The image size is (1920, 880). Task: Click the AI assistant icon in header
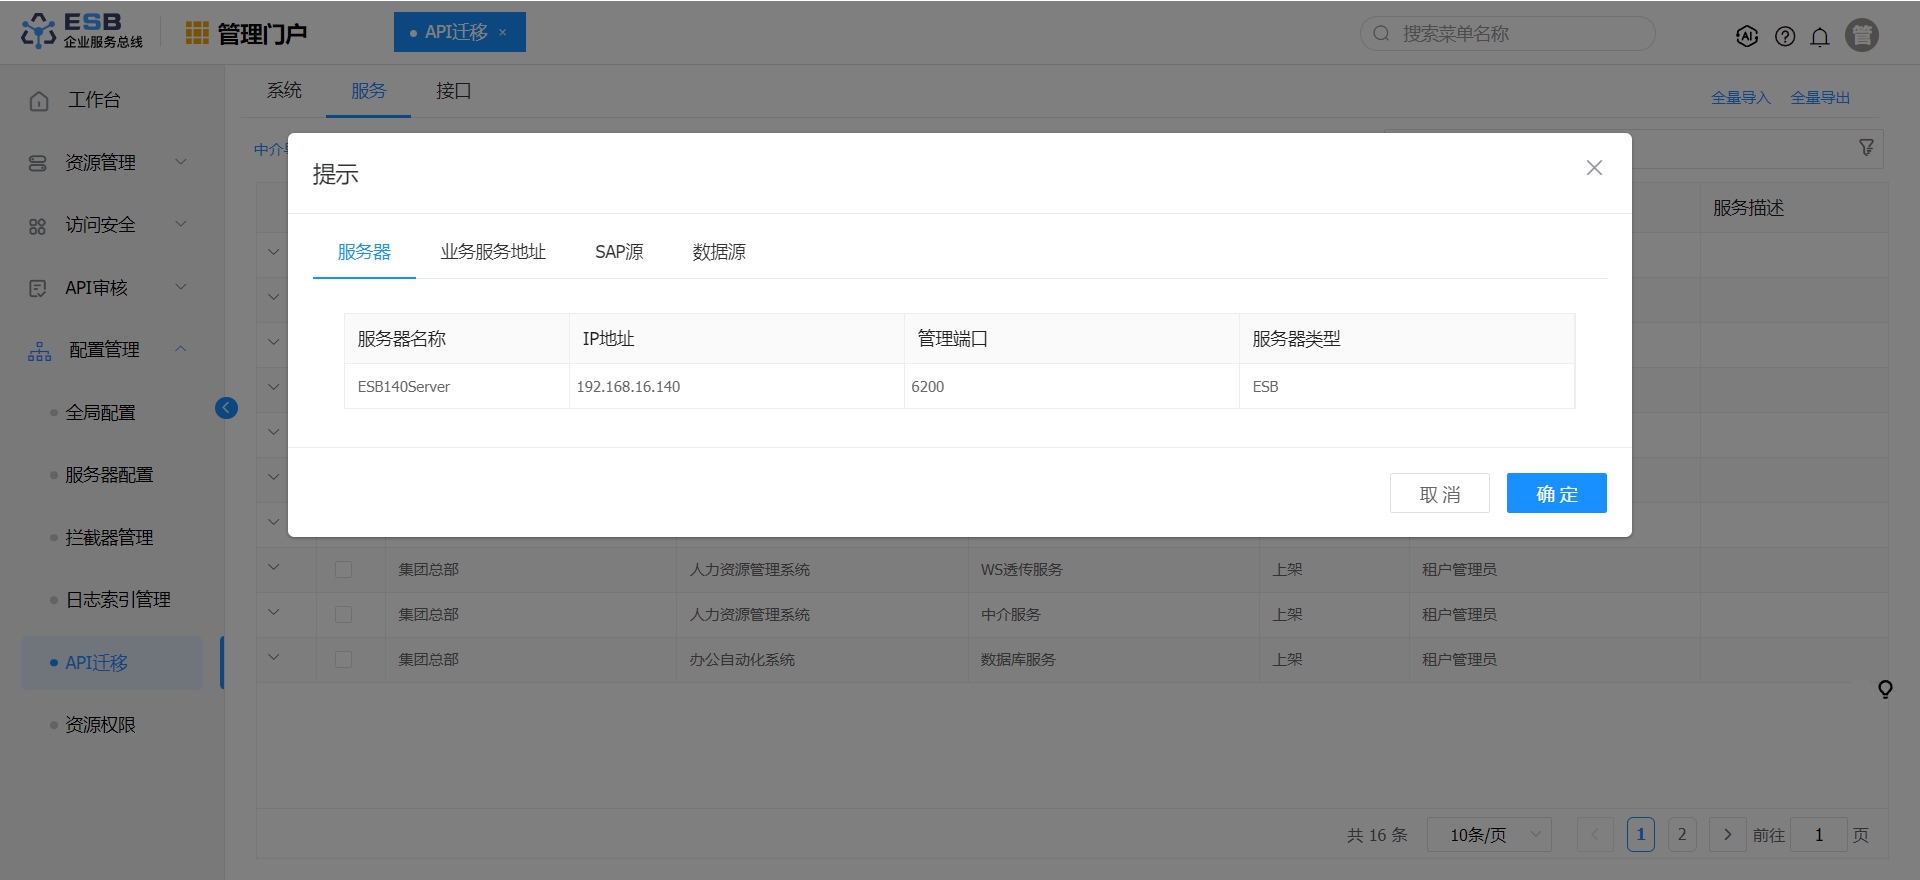[1747, 36]
